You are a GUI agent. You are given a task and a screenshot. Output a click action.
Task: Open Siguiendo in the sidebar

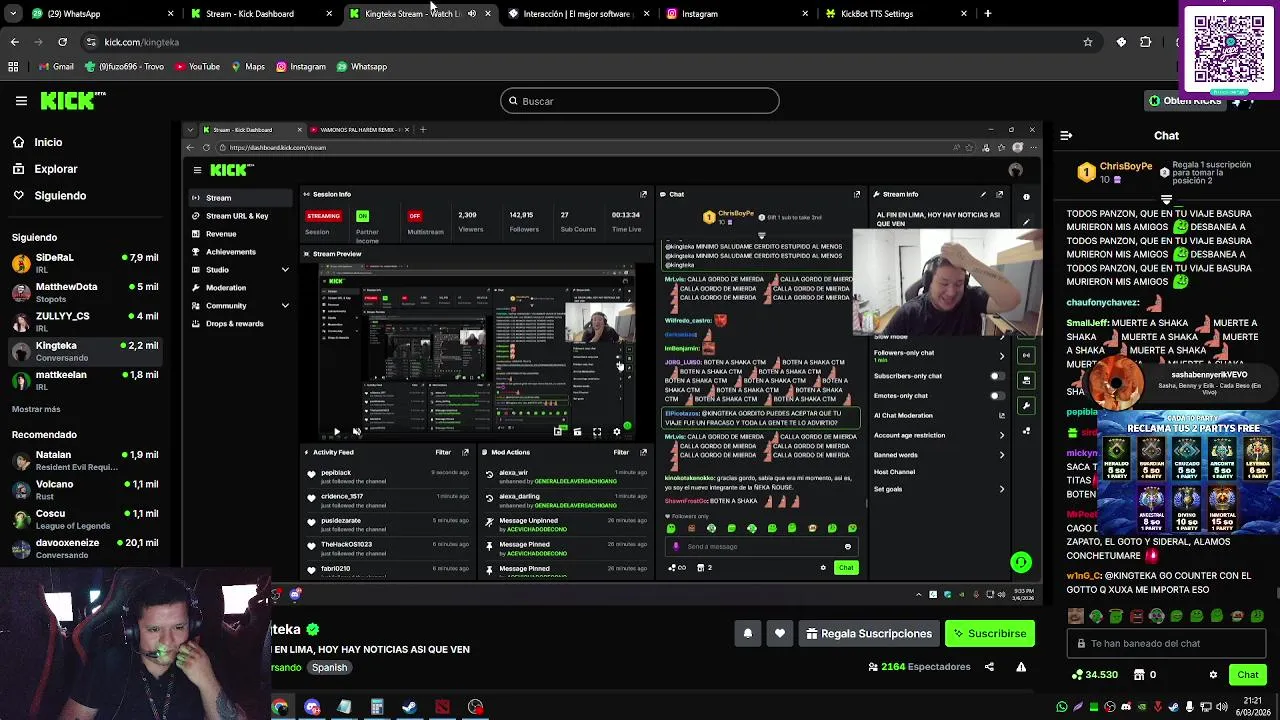click(60, 195)
